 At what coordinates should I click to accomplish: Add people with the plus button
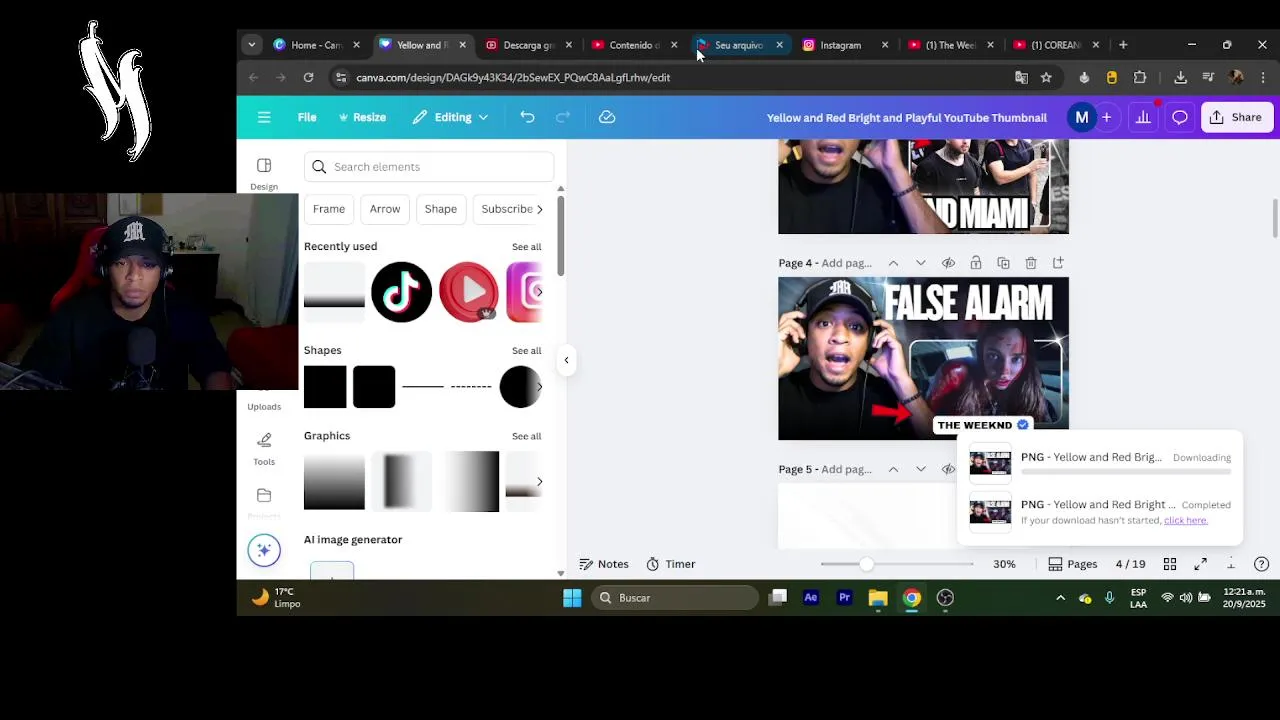coord(1107,117)
